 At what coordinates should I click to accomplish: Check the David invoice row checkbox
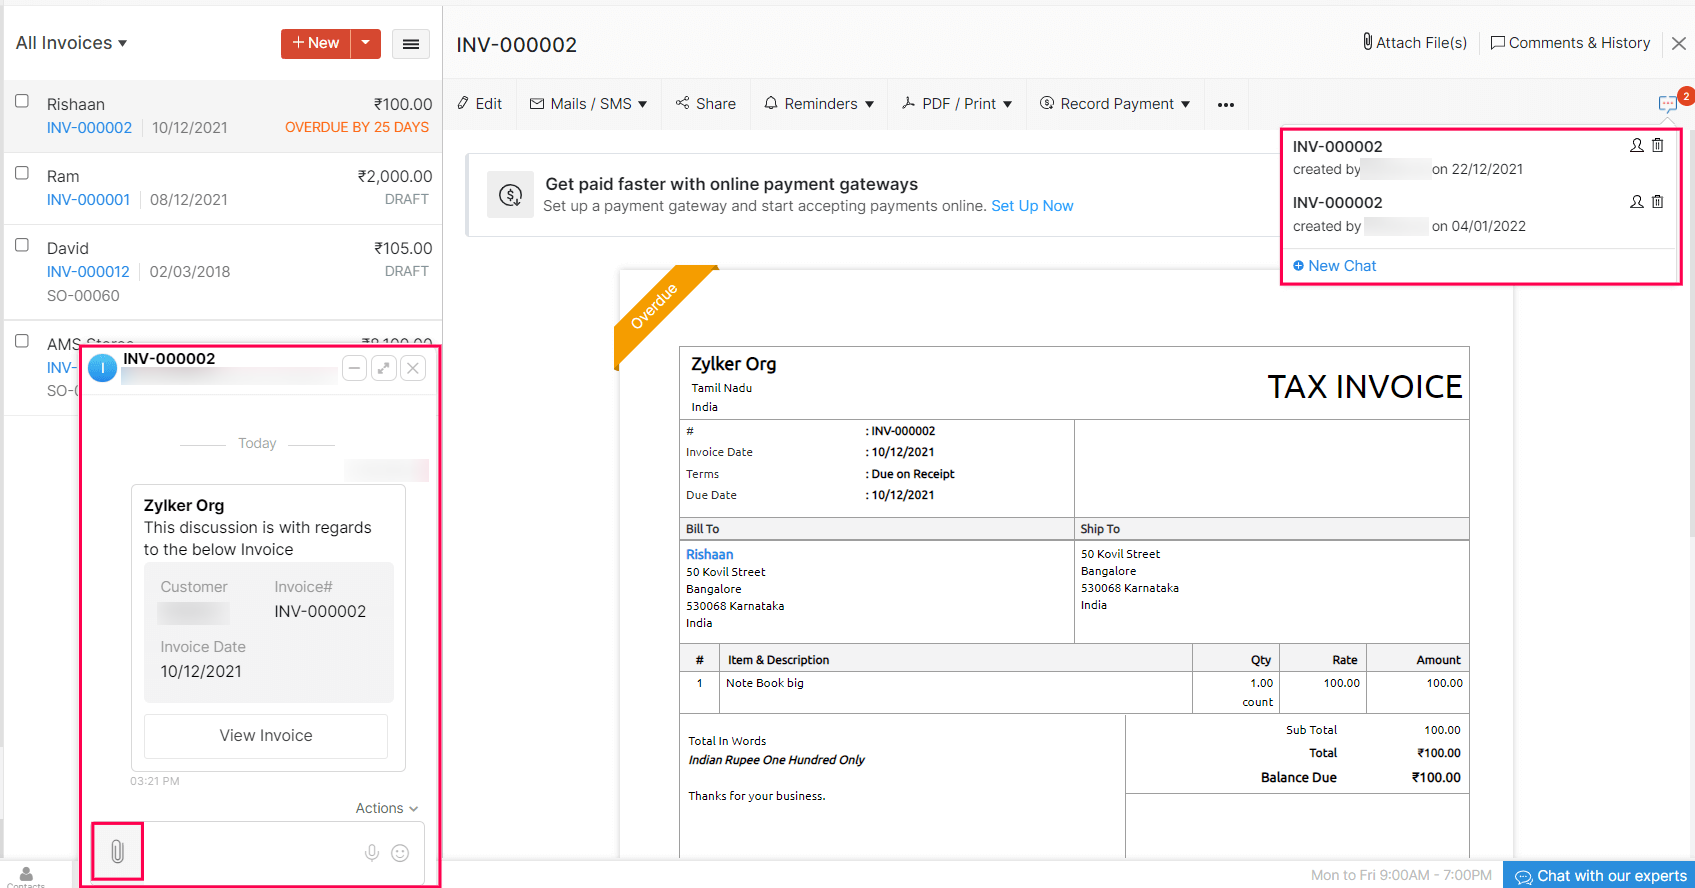[22, 245]
